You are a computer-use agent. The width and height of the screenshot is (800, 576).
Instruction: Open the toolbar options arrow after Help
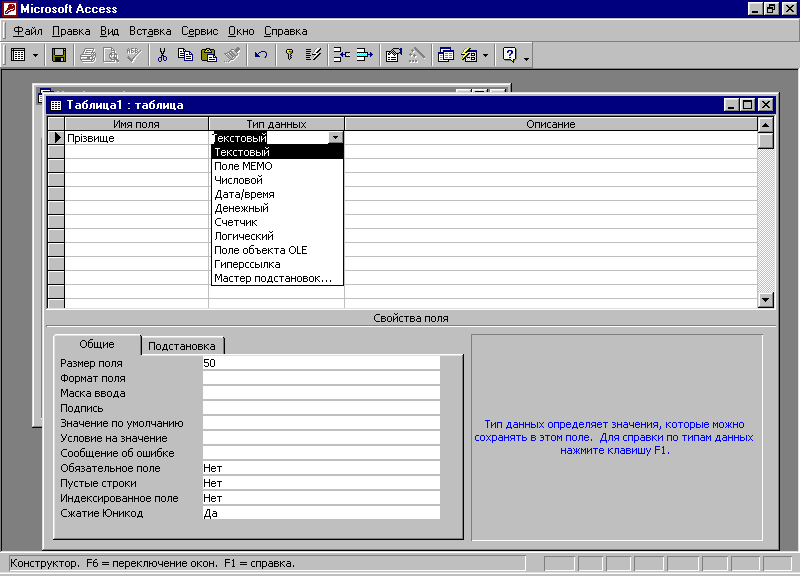coord(527,57)
